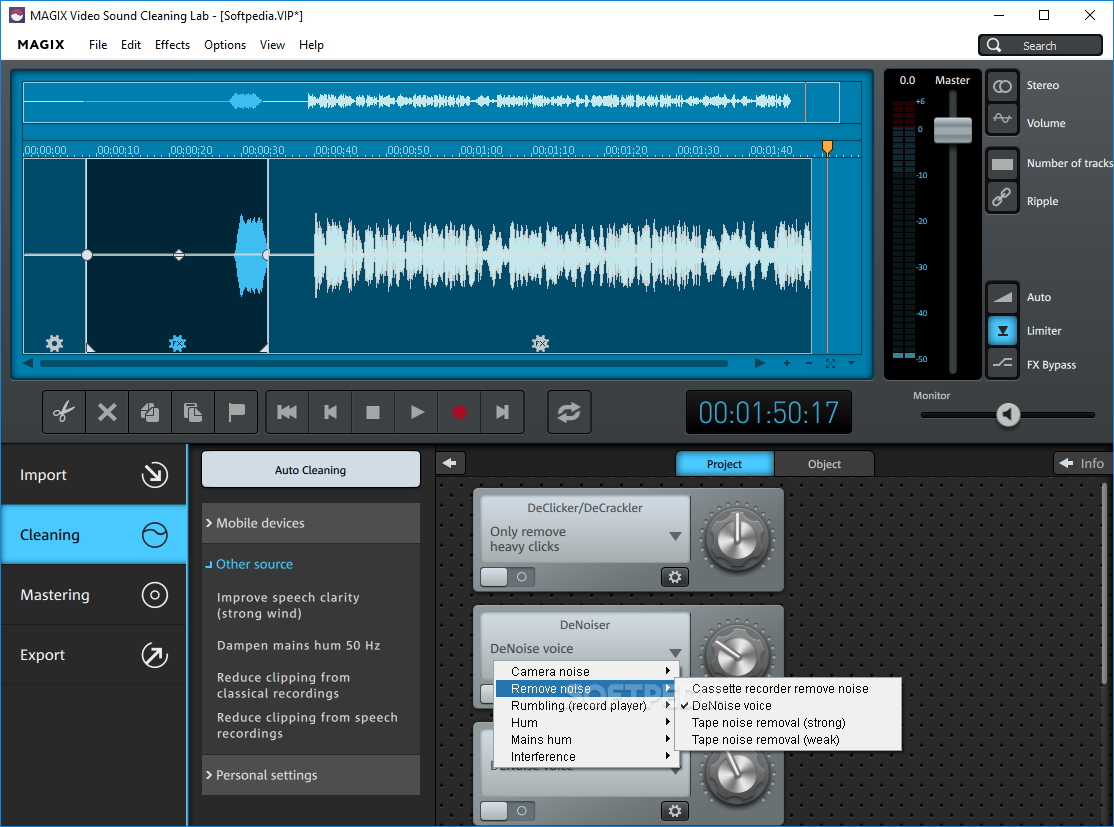
Task: Start recording with the red record button
Action: pyautogui.click(x=460, y=412)
